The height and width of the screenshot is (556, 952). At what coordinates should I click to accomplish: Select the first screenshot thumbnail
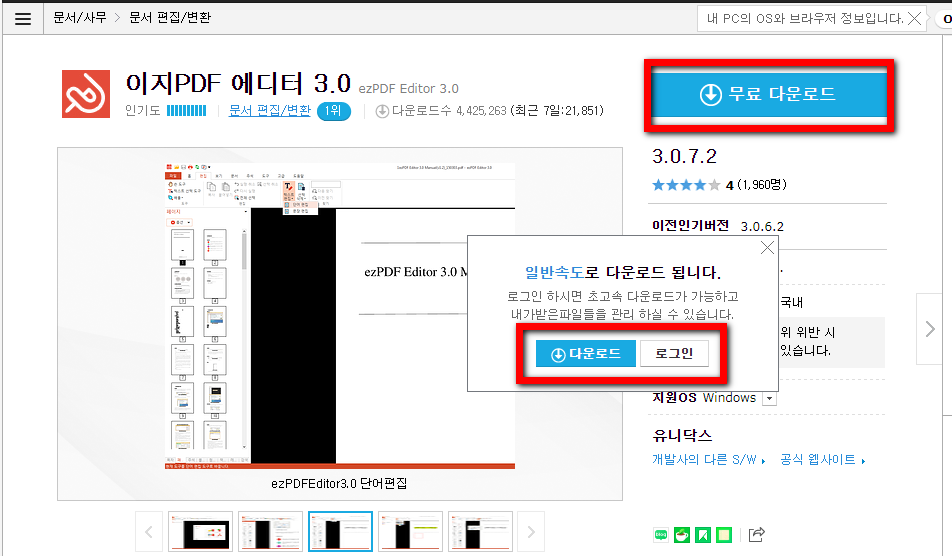tap(200, 532)
